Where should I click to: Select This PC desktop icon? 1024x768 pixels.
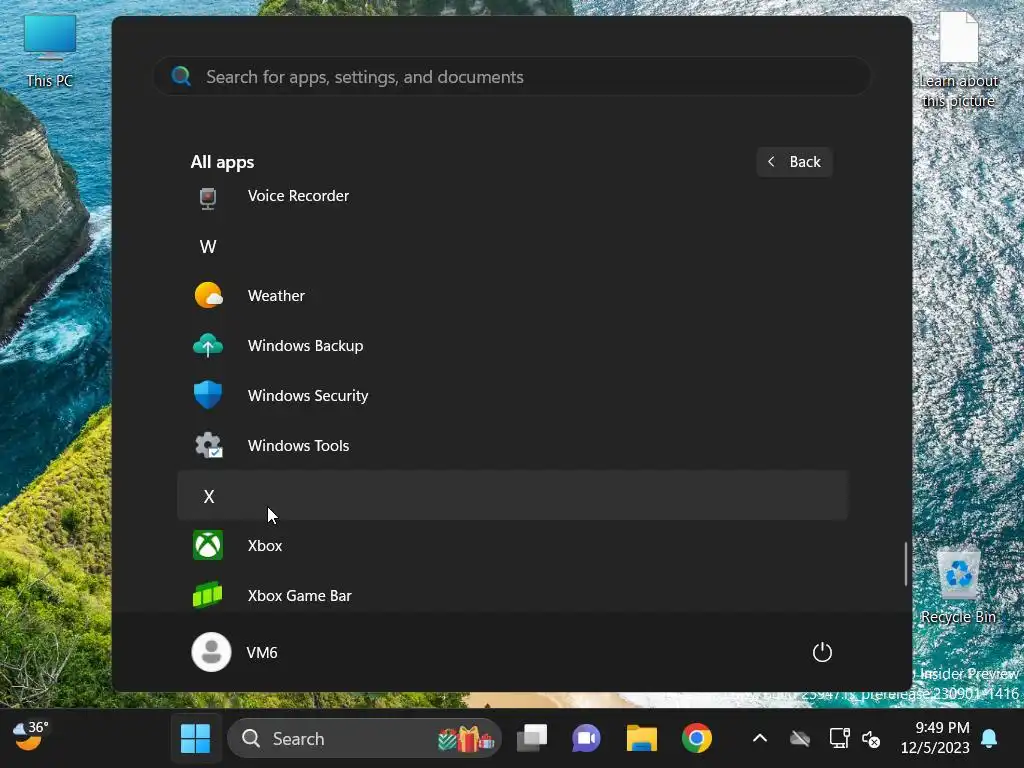coord(50,51)
